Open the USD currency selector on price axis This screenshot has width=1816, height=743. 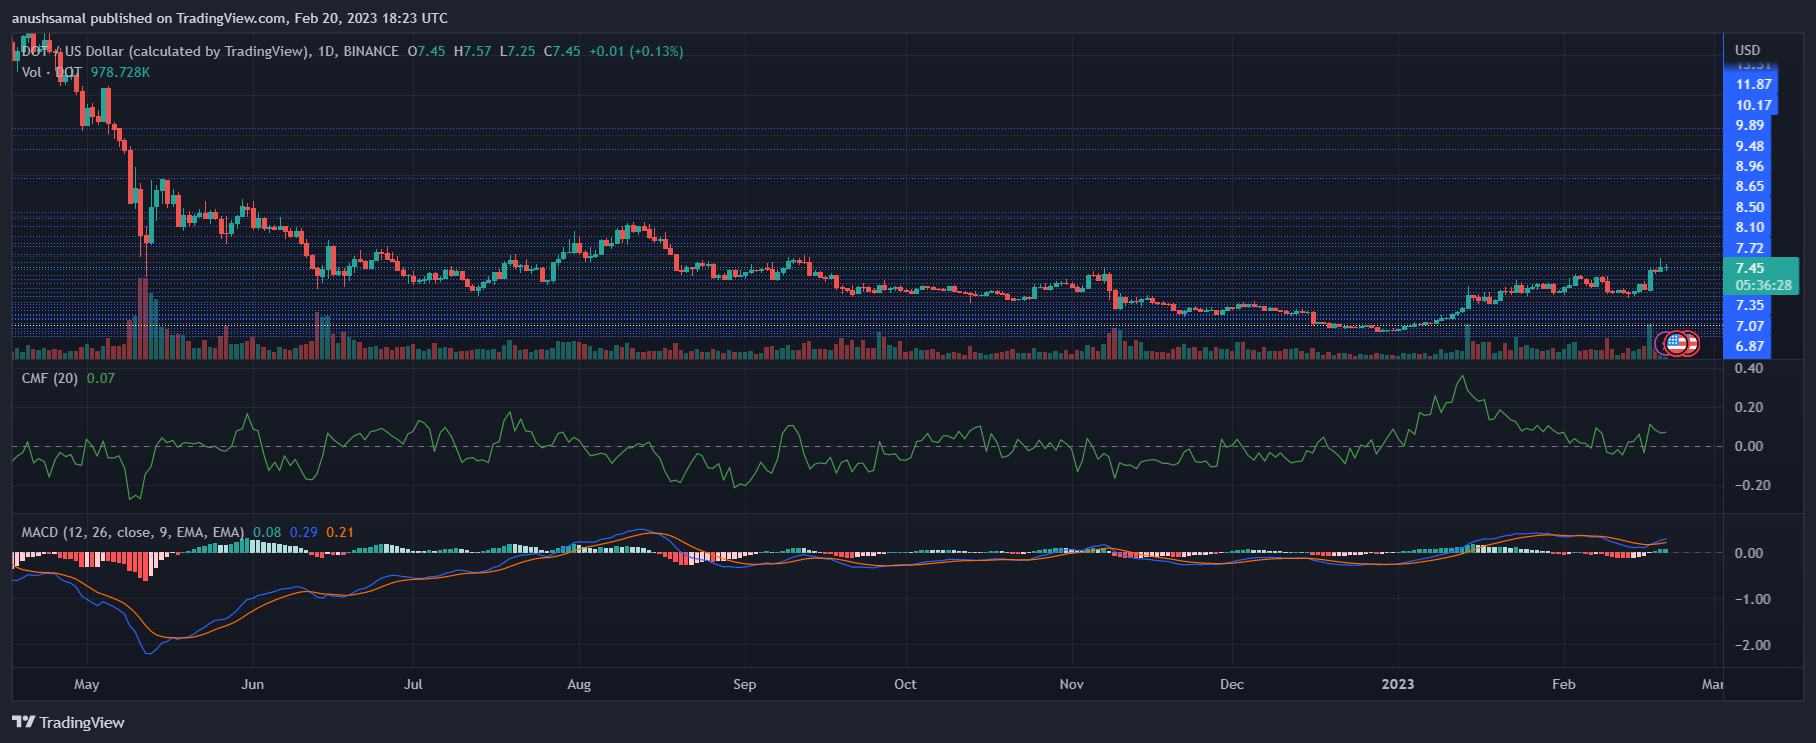(1747, 50)
